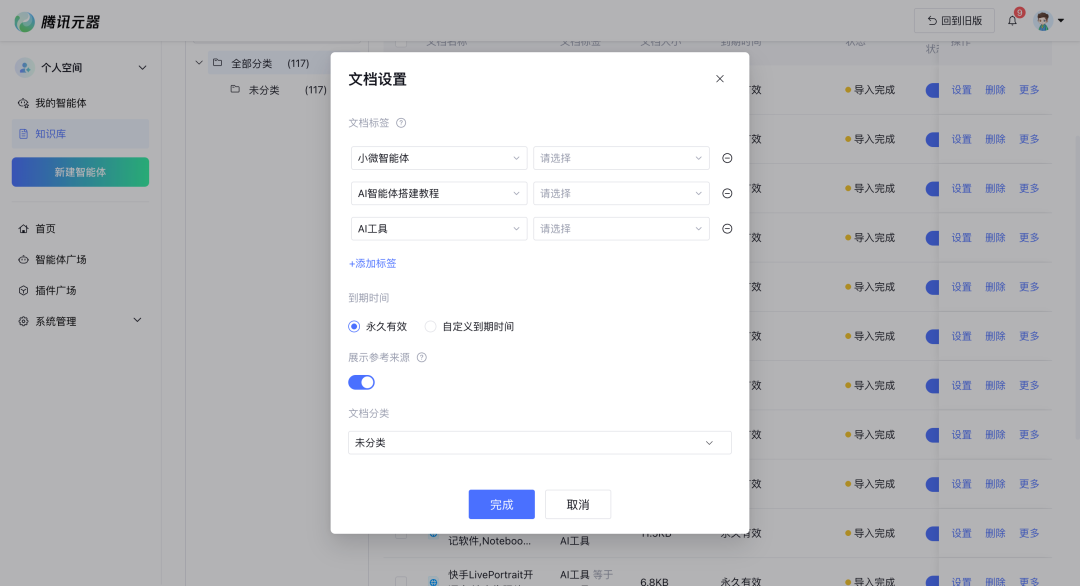Remove the 小微智能体 tag row
This screenshot has width=1080, height=586.
(727, 158)
